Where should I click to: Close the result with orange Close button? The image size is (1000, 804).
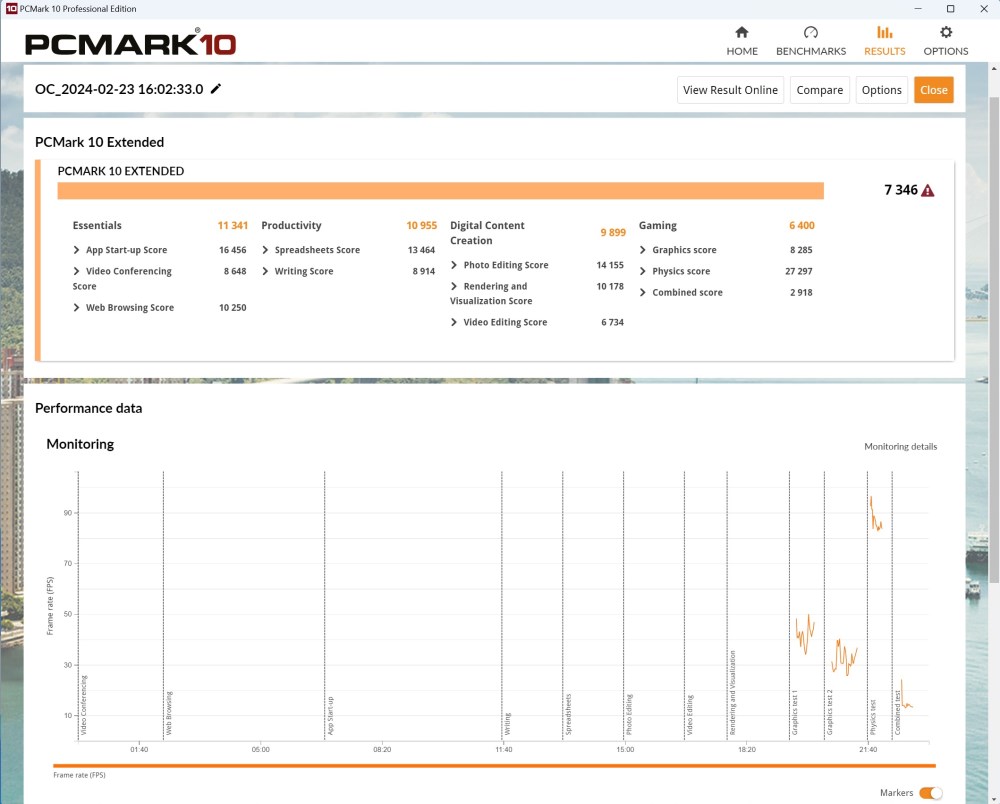coord(934,90)
